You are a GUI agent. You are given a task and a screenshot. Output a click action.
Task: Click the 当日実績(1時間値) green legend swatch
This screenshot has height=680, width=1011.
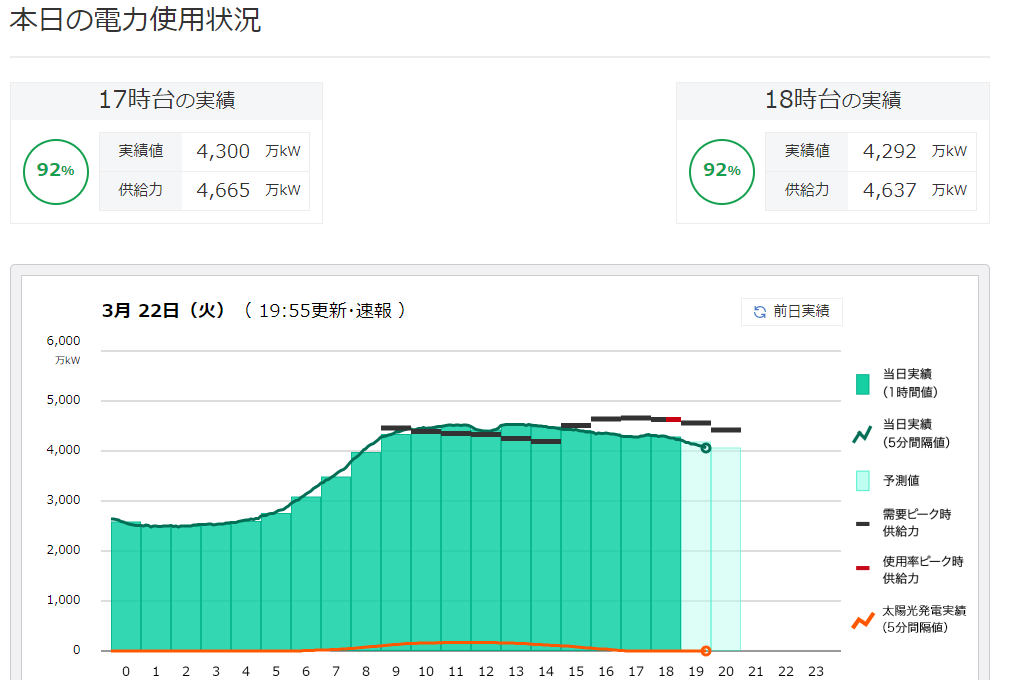862,384
